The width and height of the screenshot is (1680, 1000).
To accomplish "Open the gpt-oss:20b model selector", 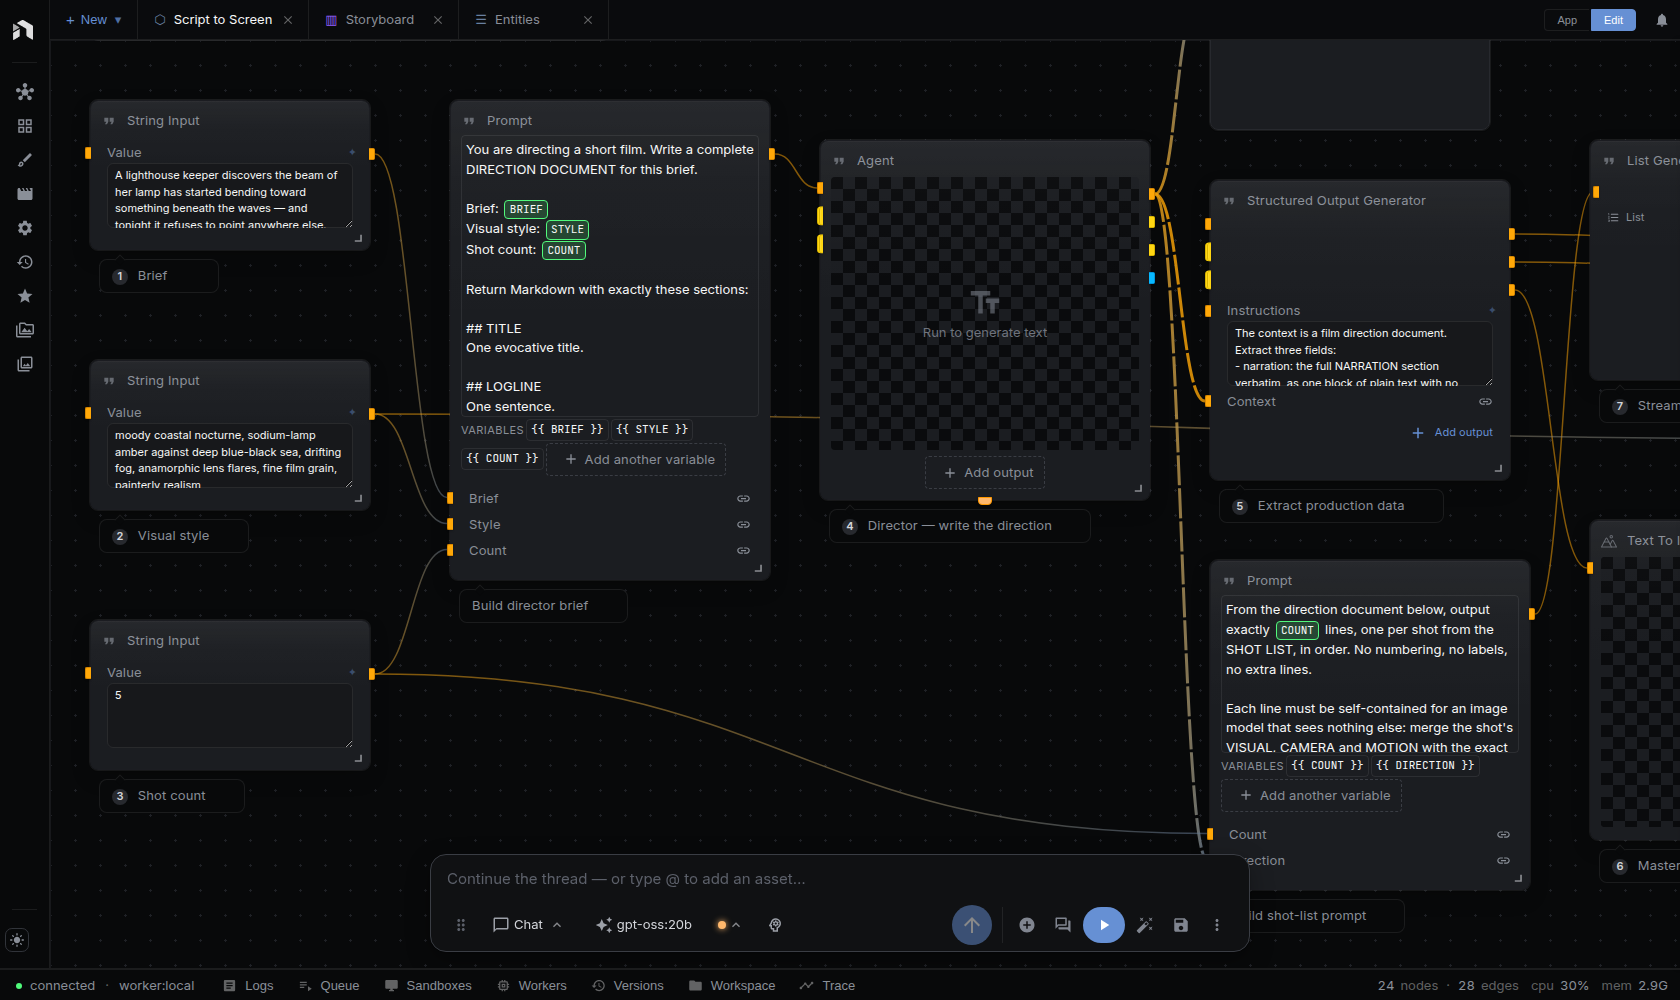I will (644, 925).
